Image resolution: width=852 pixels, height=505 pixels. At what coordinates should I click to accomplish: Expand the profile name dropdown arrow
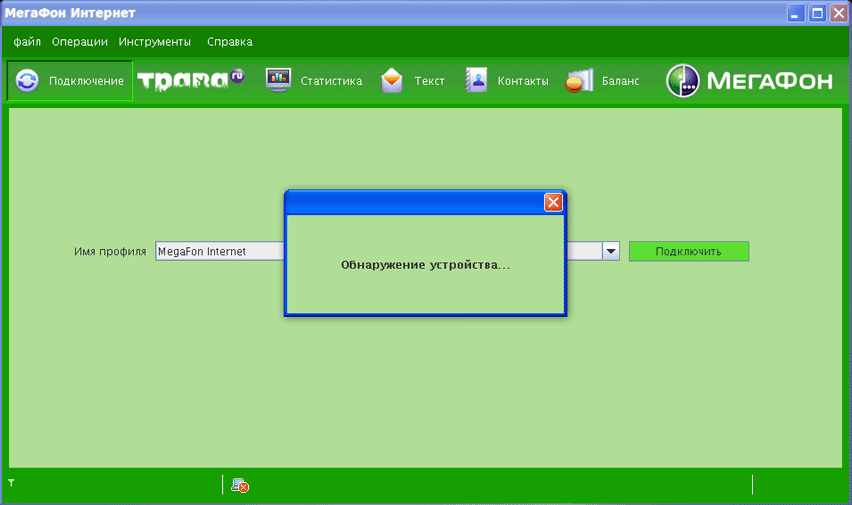tap(611, 251)
